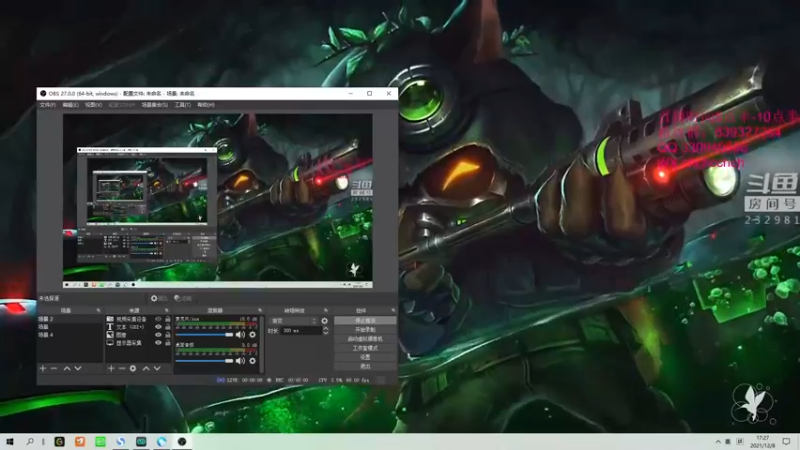The height and width of the screenshot is (450, 800).
Task: Open the green app icon in the taskbar
Action: [x=101, y=441]
